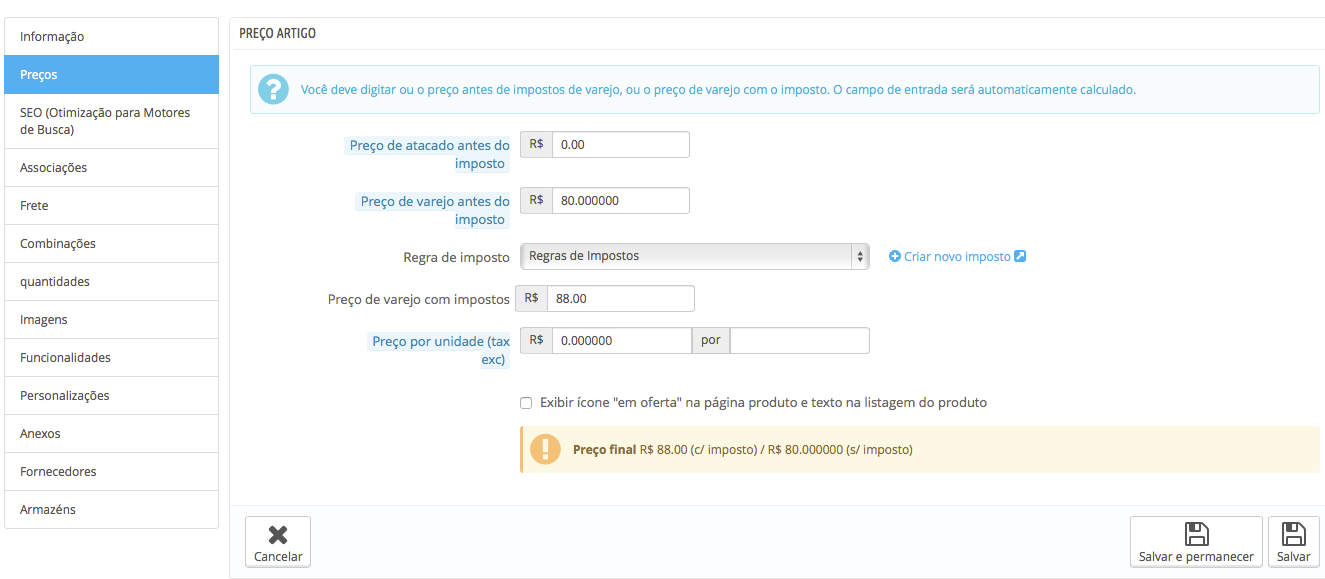This screenshot has height=579, width=1325.
Task: Open the Informação tab in sidebar
Action: pos(111,37)
